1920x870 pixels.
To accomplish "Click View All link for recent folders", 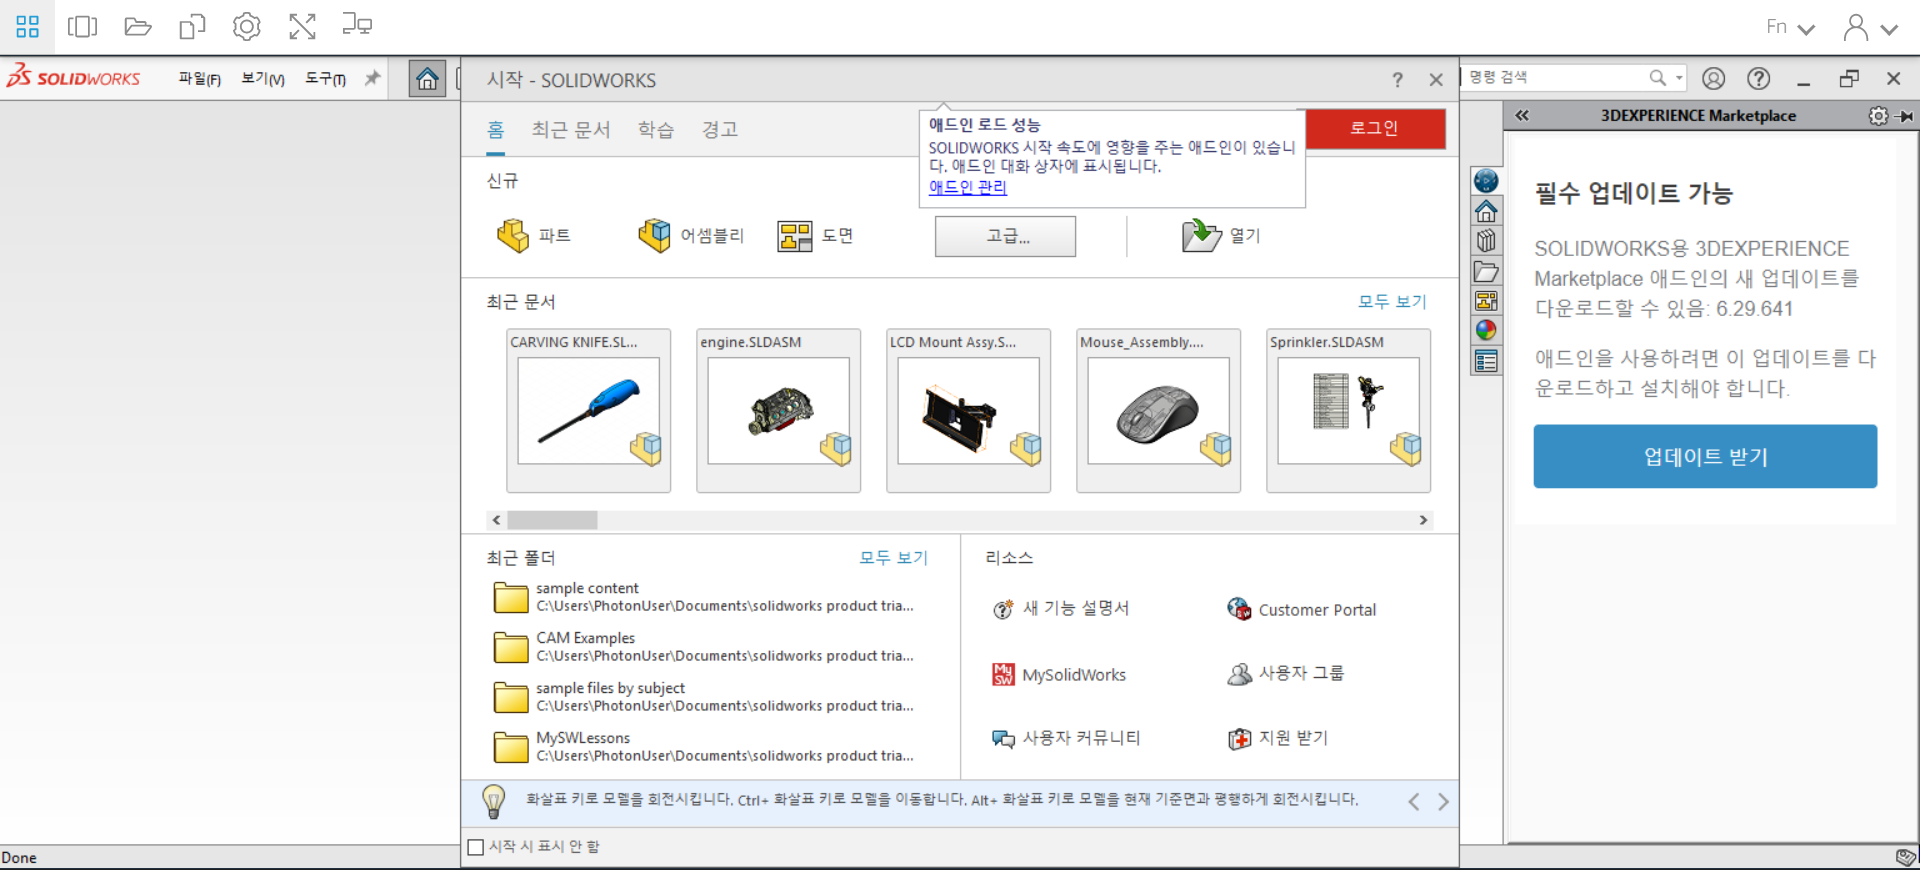I will (x=893, y=558).
